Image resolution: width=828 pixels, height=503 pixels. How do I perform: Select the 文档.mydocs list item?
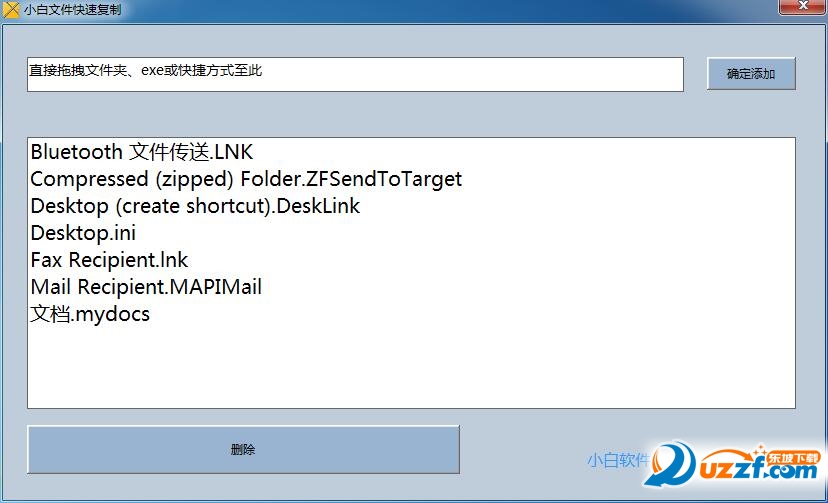pos(90,314)
